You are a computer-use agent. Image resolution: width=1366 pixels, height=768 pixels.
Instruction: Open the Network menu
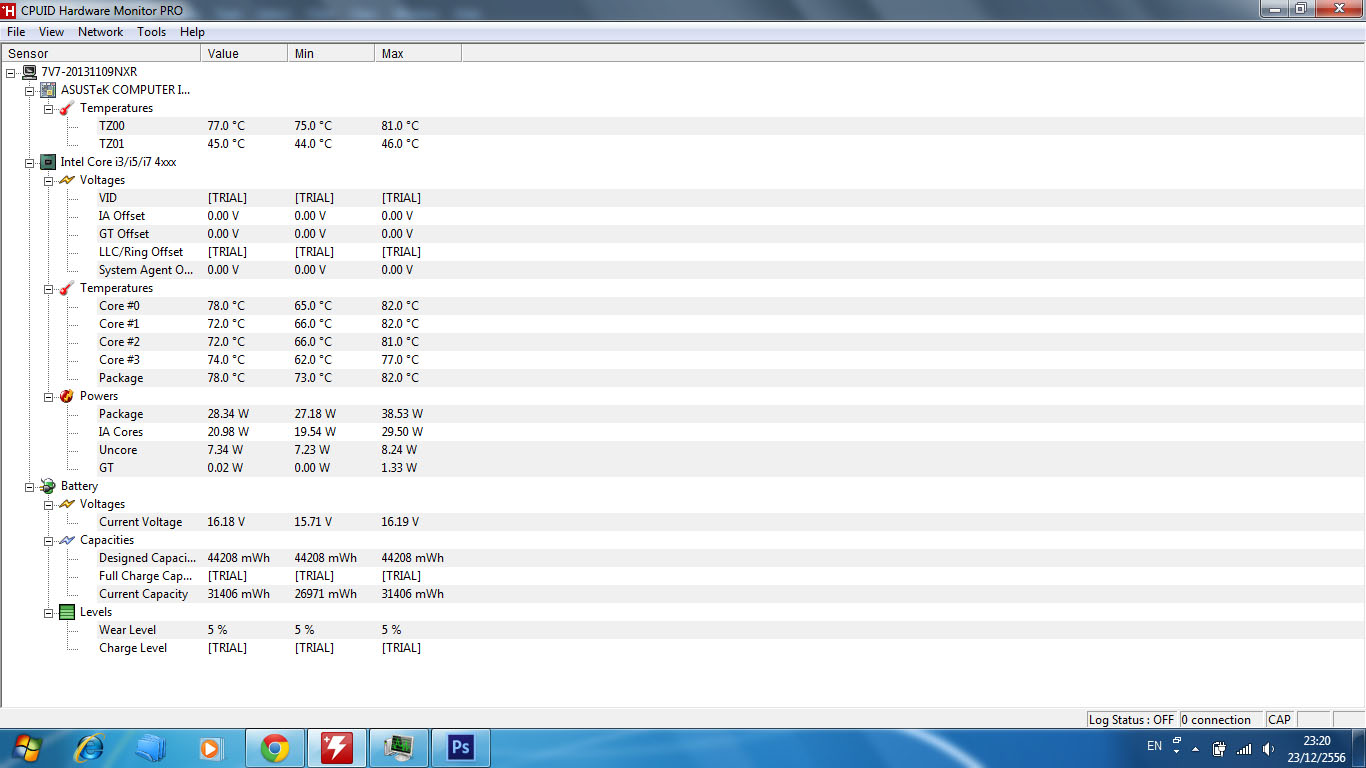click(x=101, y=32)
